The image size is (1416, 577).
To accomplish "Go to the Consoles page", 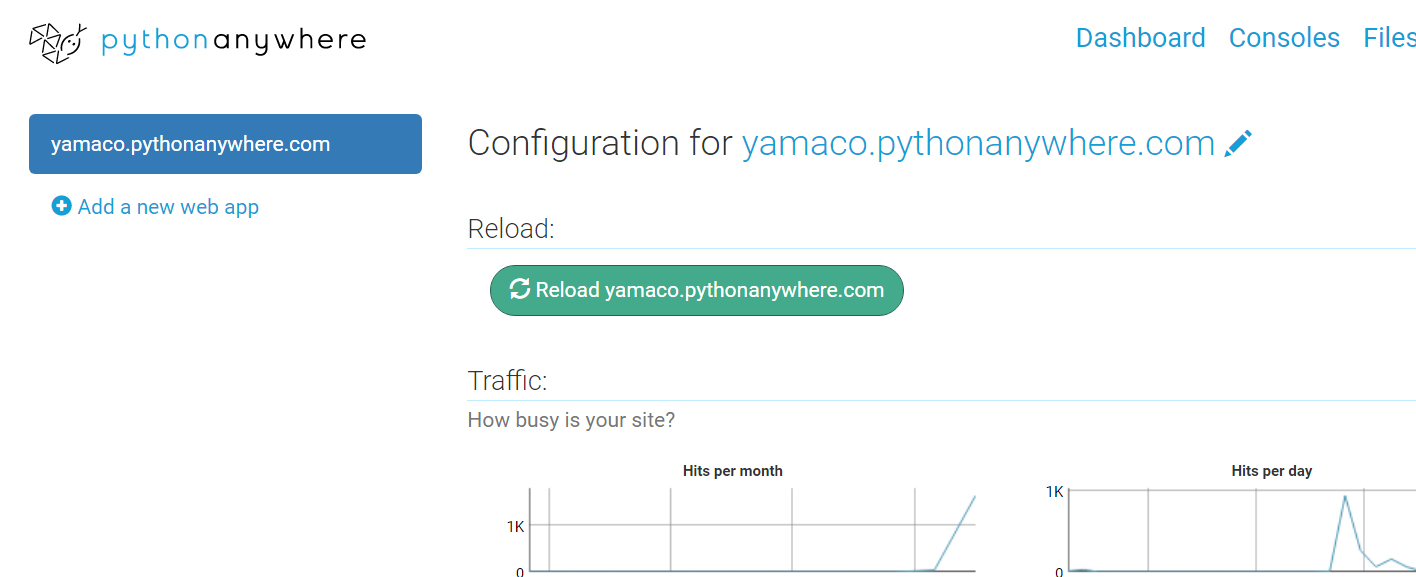I will tap(1284, 38).
